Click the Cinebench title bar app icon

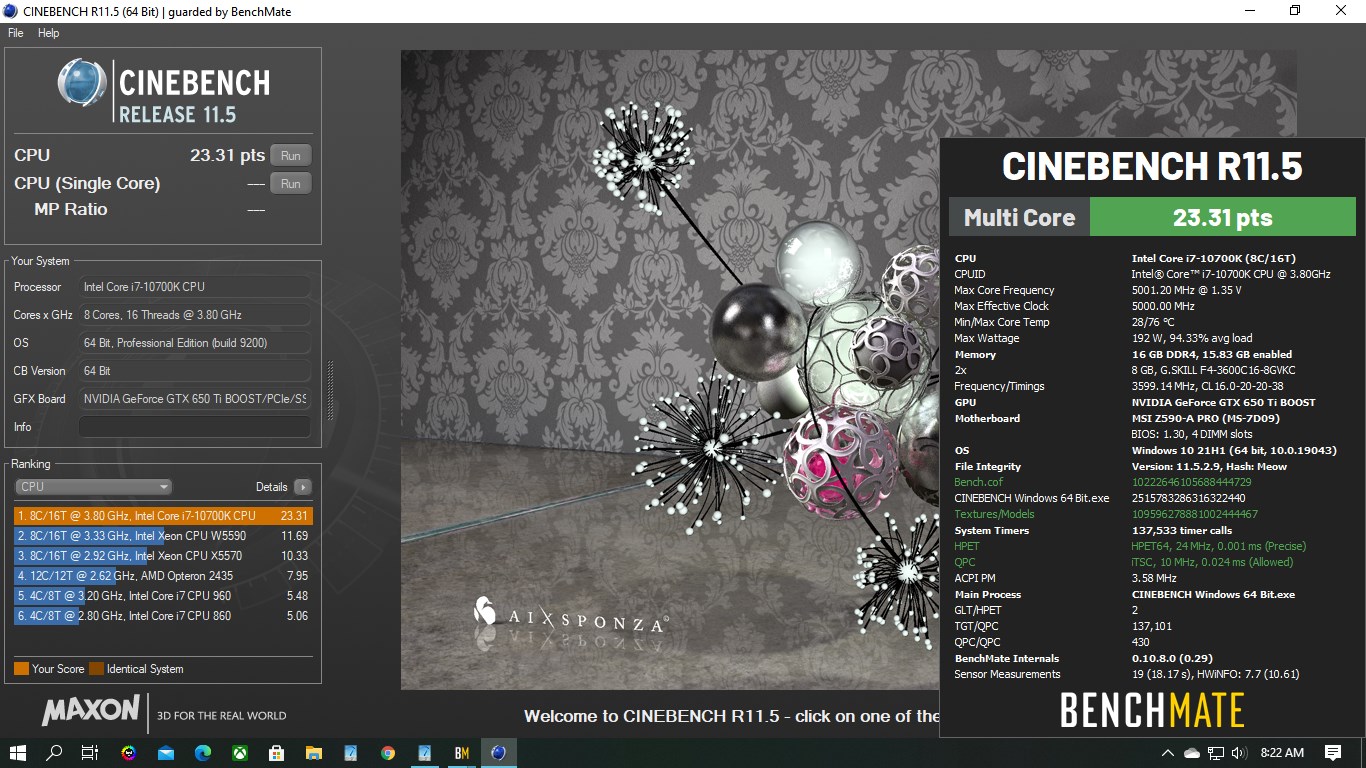10,11
